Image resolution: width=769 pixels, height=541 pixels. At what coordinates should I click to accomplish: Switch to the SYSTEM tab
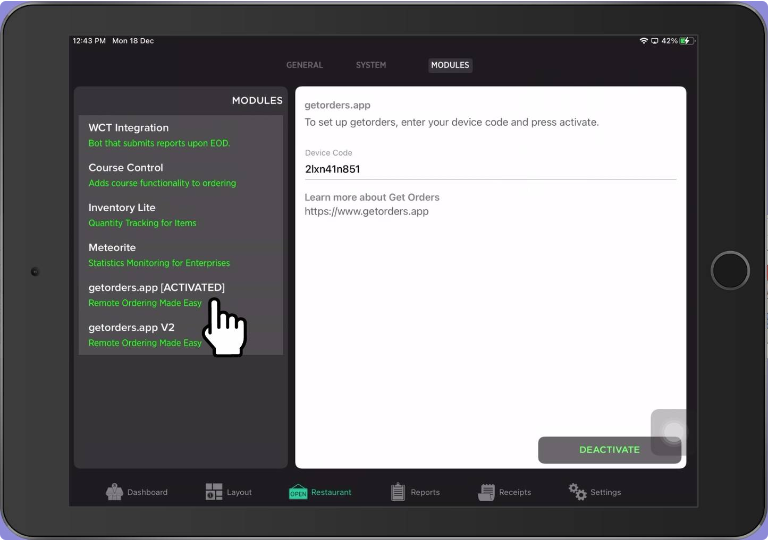tap(371, 65)
